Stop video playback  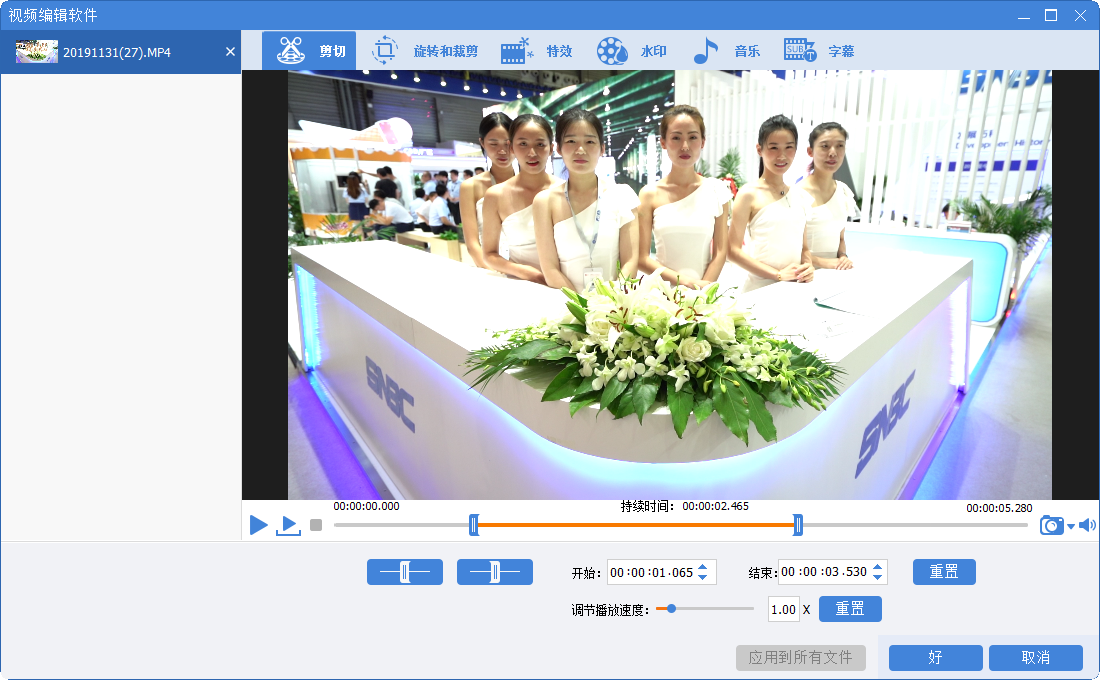click(316, 525)
